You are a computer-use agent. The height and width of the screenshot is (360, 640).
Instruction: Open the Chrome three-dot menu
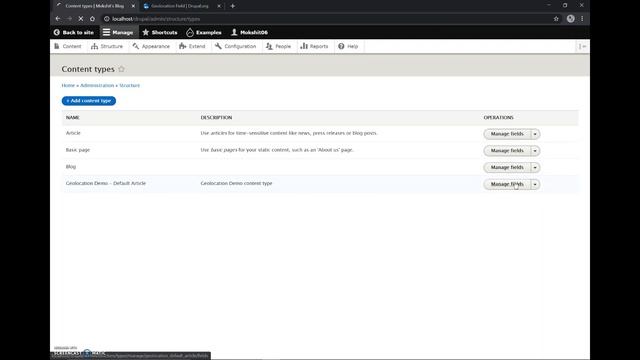coord(582,19)
